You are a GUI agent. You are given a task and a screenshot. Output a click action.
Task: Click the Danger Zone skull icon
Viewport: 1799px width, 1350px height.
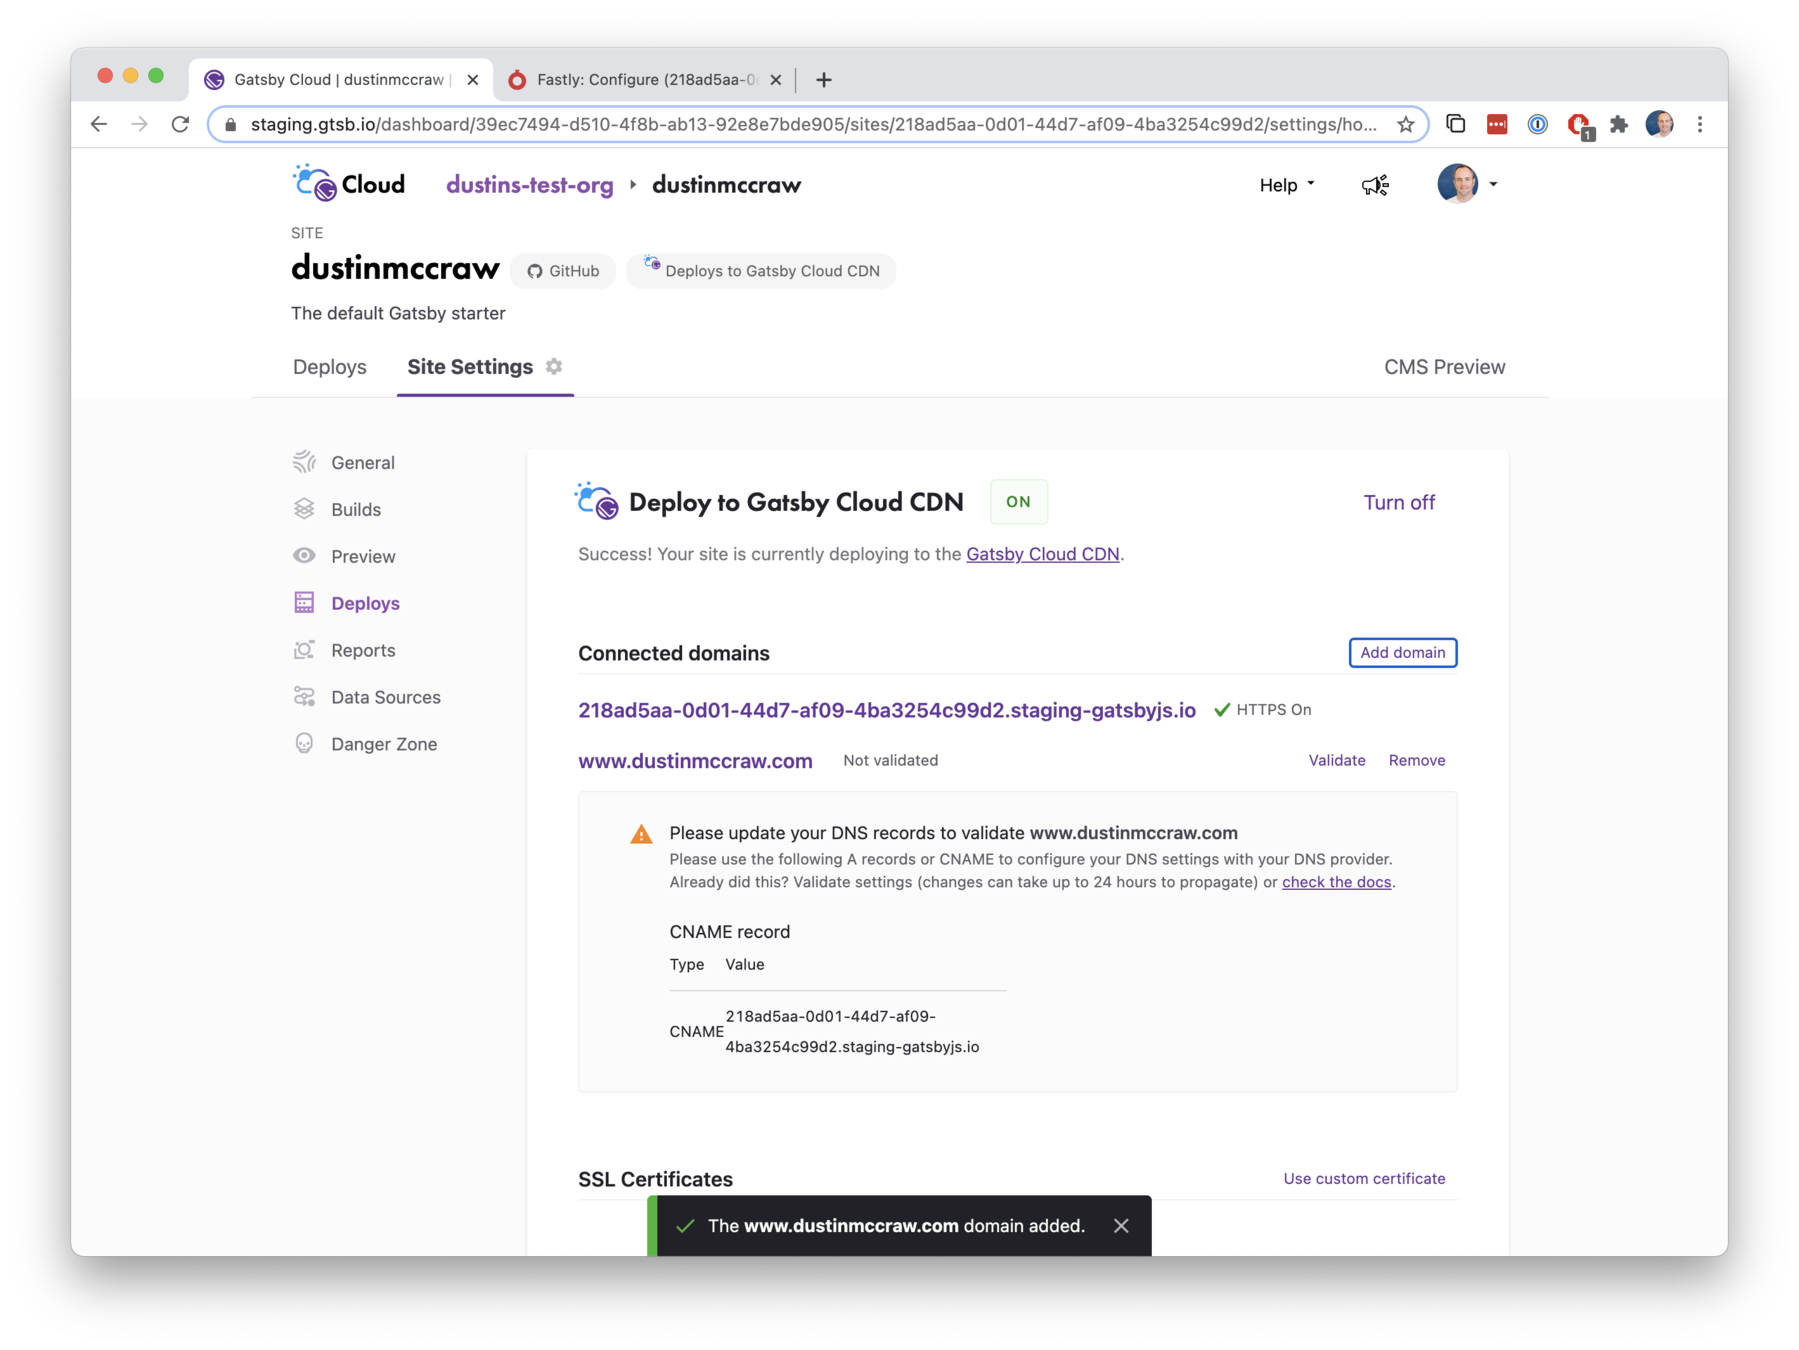pyautogui.click(x=304, y=743)
